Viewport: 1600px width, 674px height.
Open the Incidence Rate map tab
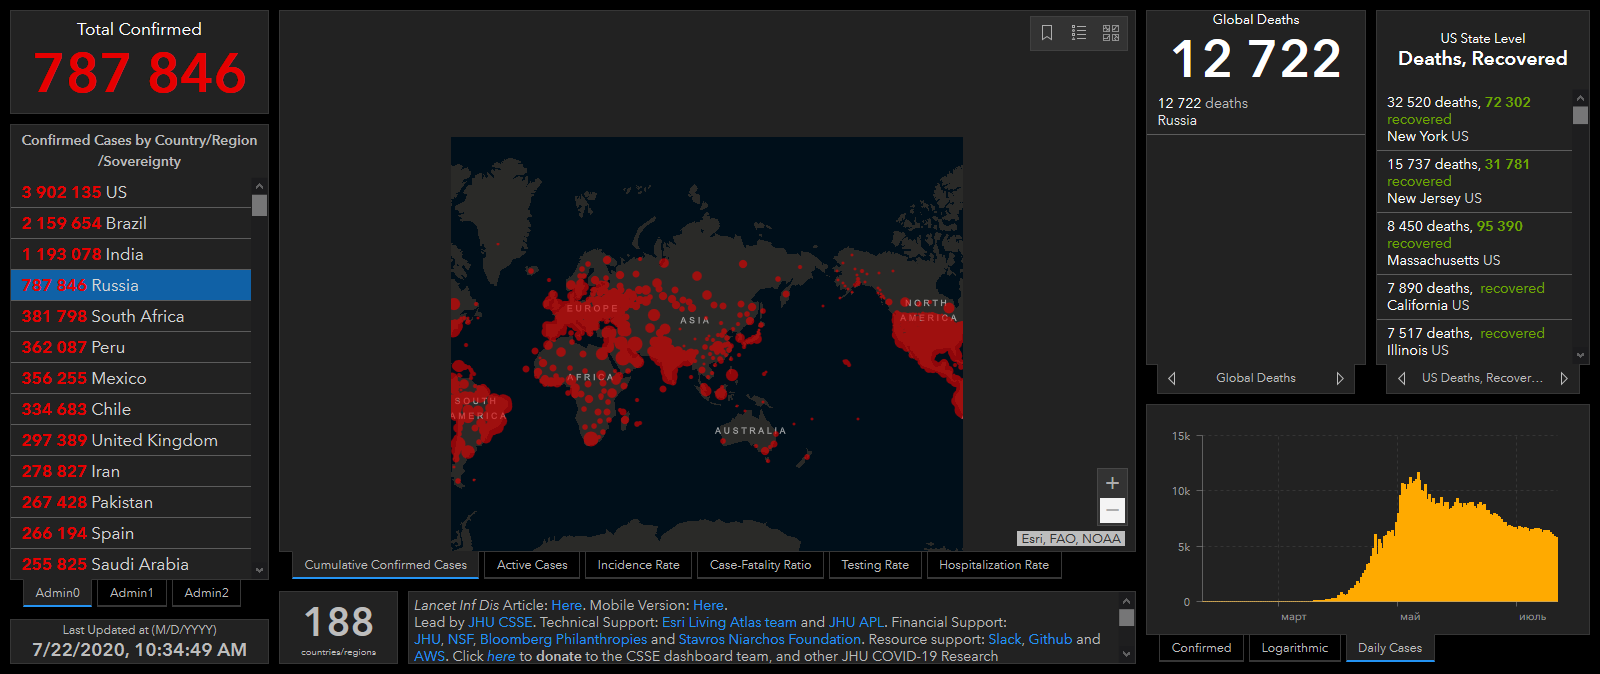click(638, 565)
